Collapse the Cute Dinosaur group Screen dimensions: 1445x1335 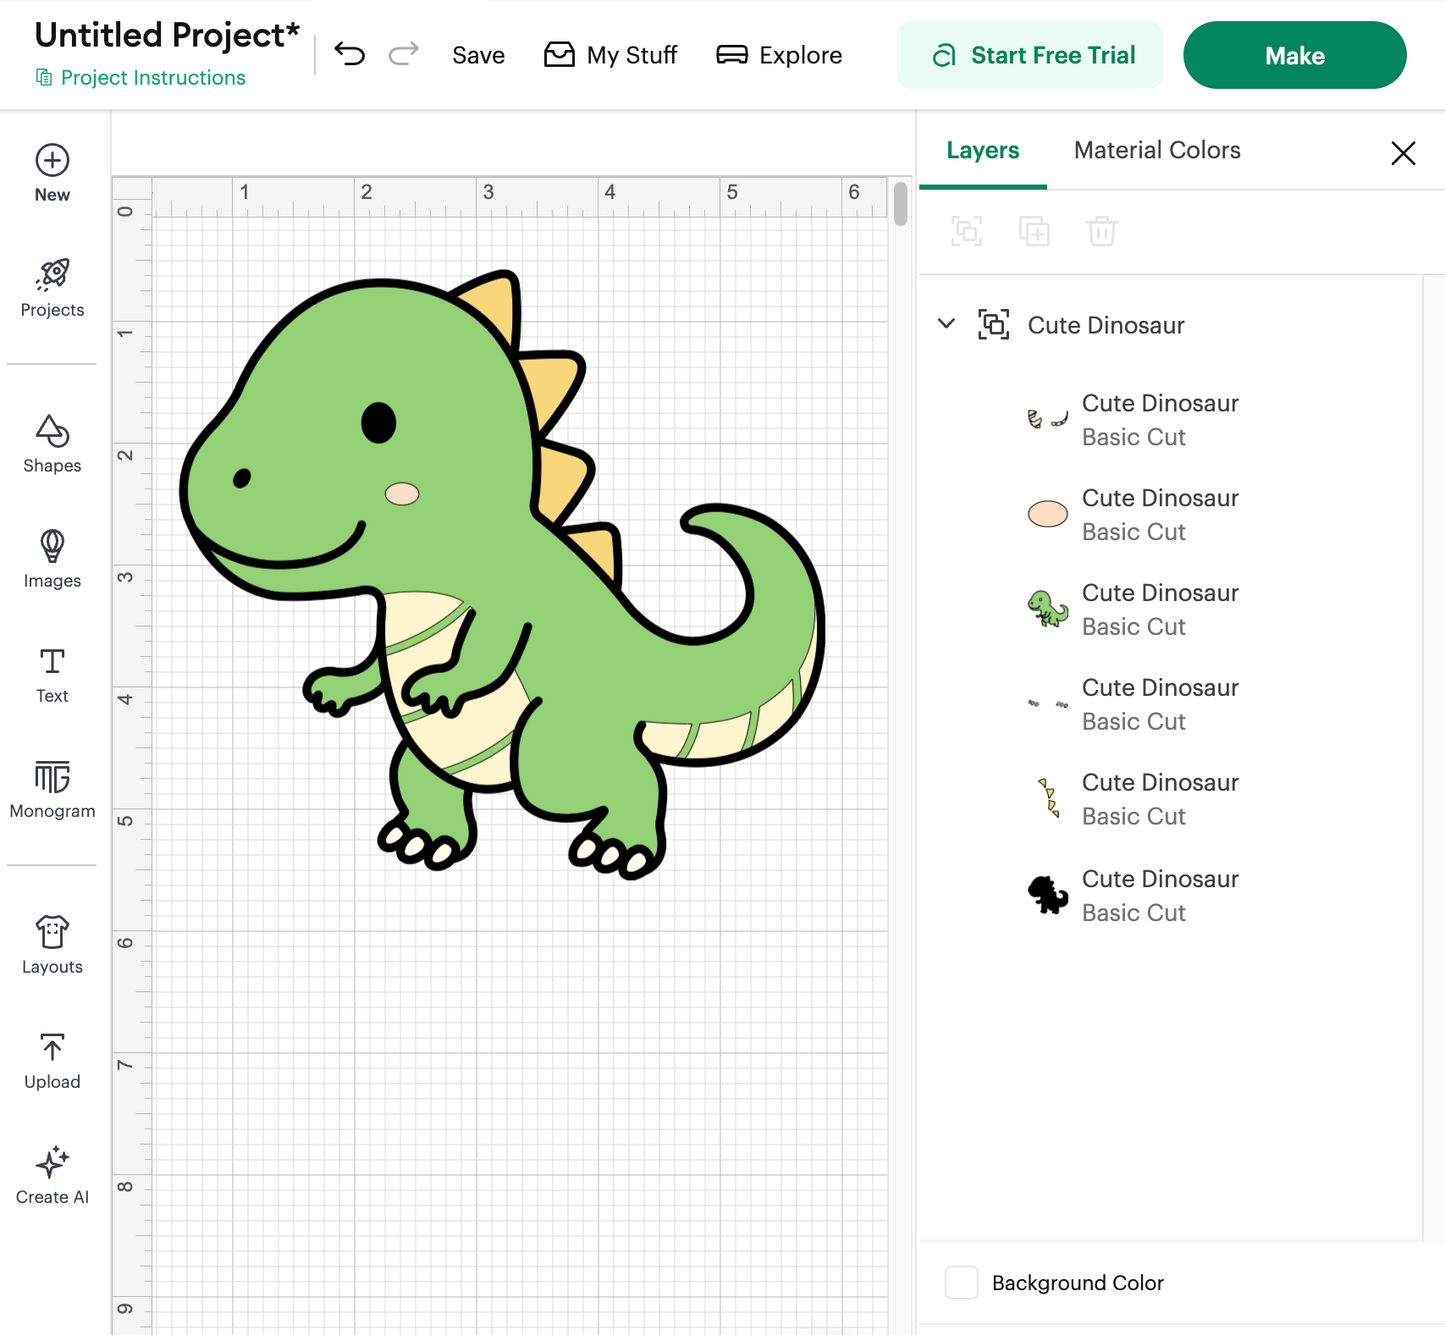[946, 324]
